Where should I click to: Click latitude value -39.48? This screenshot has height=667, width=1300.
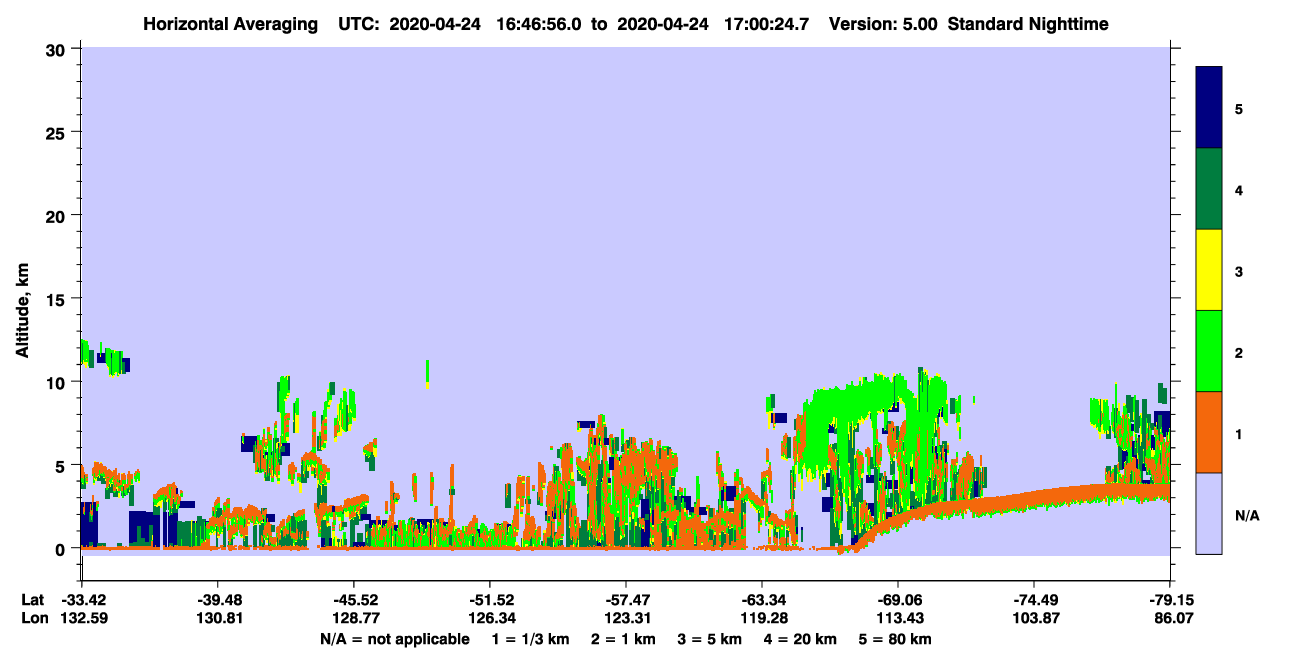(x=217, y=600)
